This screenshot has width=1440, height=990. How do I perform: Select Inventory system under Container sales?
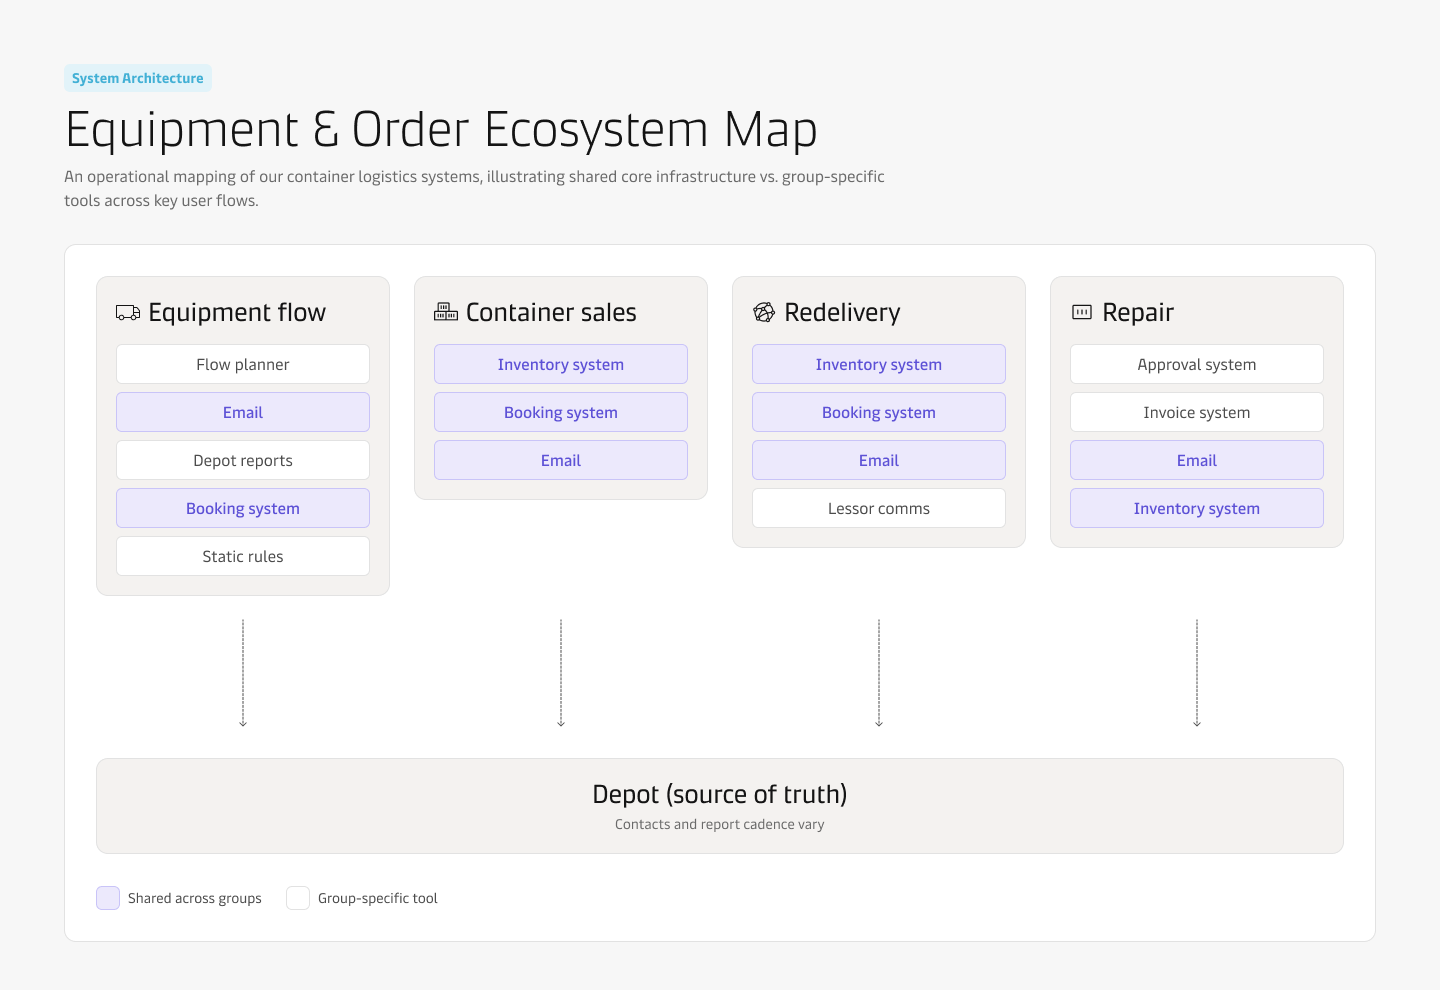pyautogui.click(x=561, y=364)
